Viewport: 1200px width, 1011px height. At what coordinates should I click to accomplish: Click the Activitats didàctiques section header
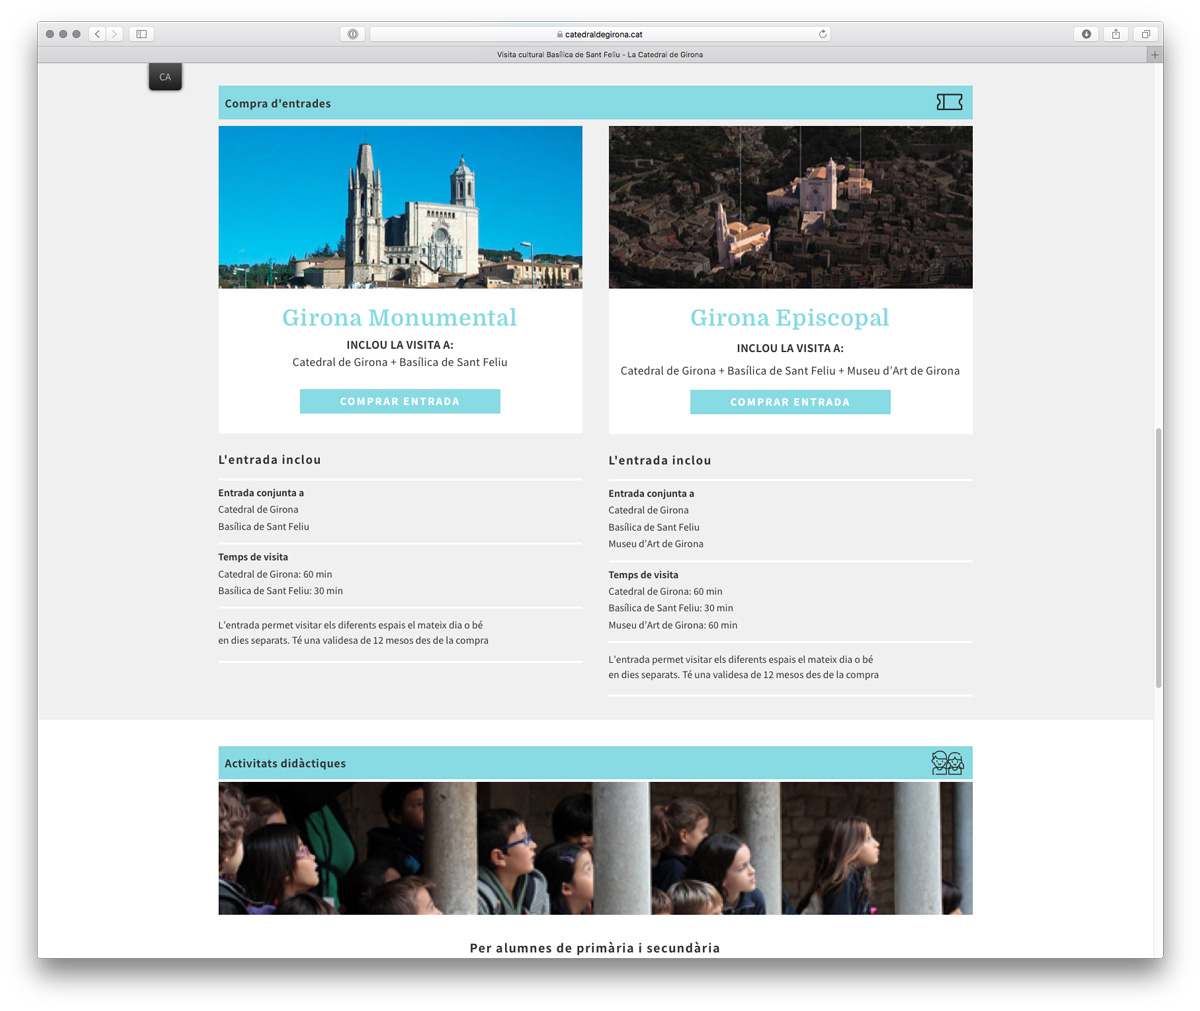pos(595,763)
